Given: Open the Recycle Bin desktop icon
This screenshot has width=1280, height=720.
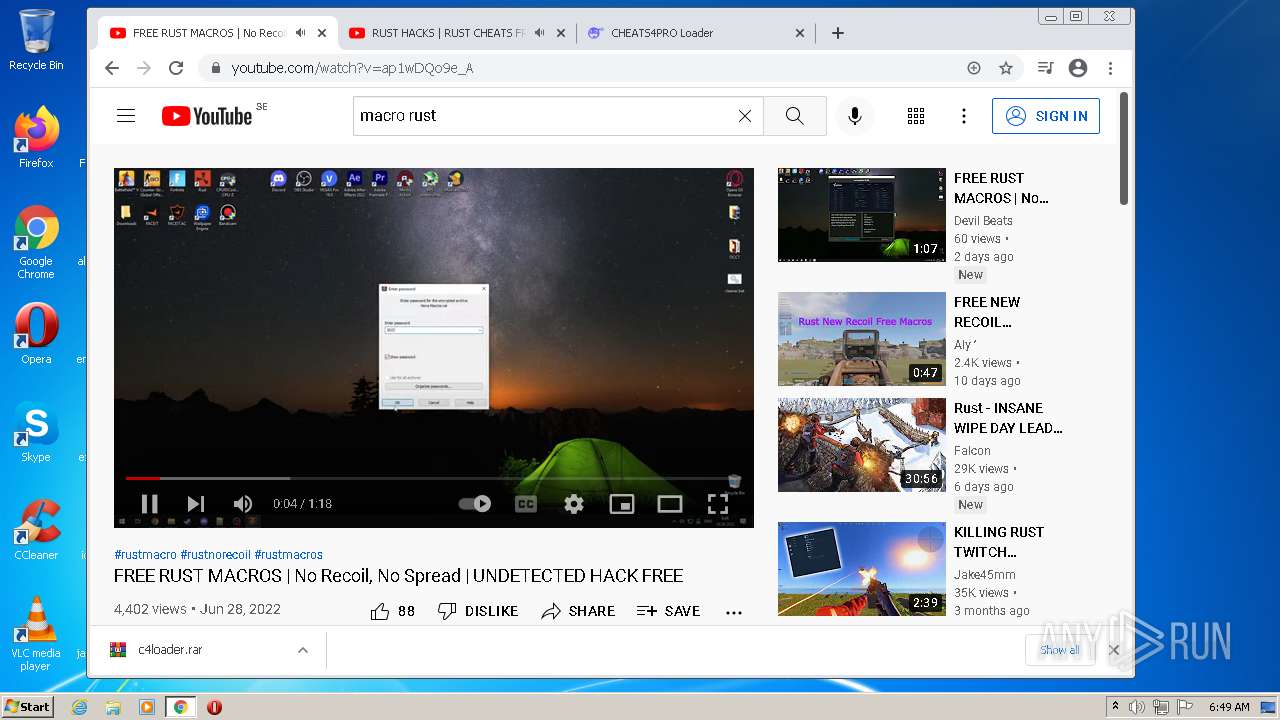Looking at the screenshot, I should click(x=36, y=40).
